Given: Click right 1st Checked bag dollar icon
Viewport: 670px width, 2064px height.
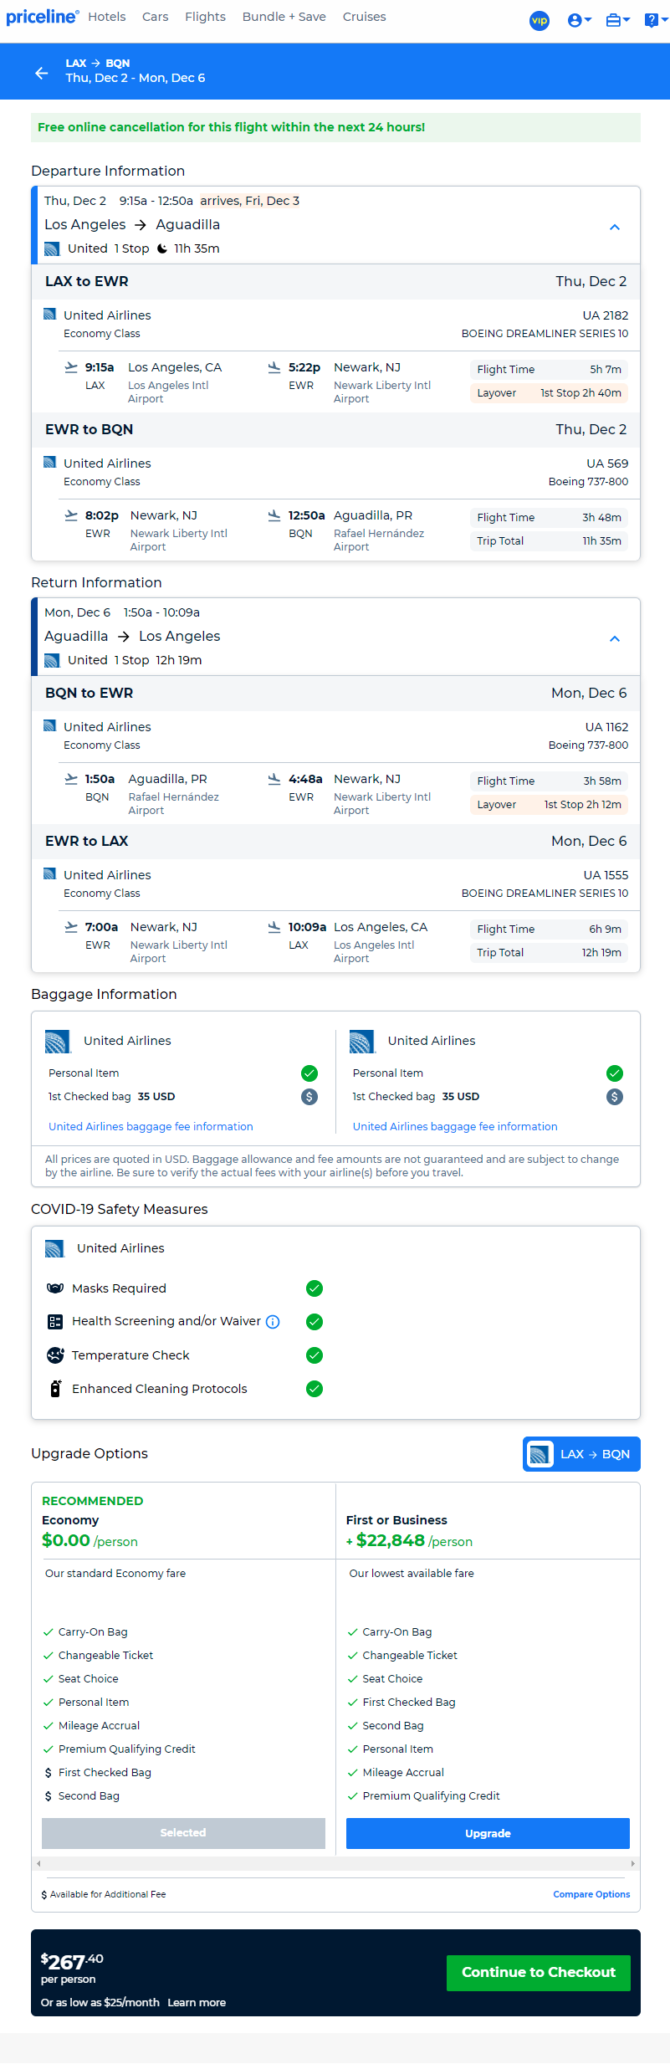Looking at the screenshot, I should [614, 1097].
